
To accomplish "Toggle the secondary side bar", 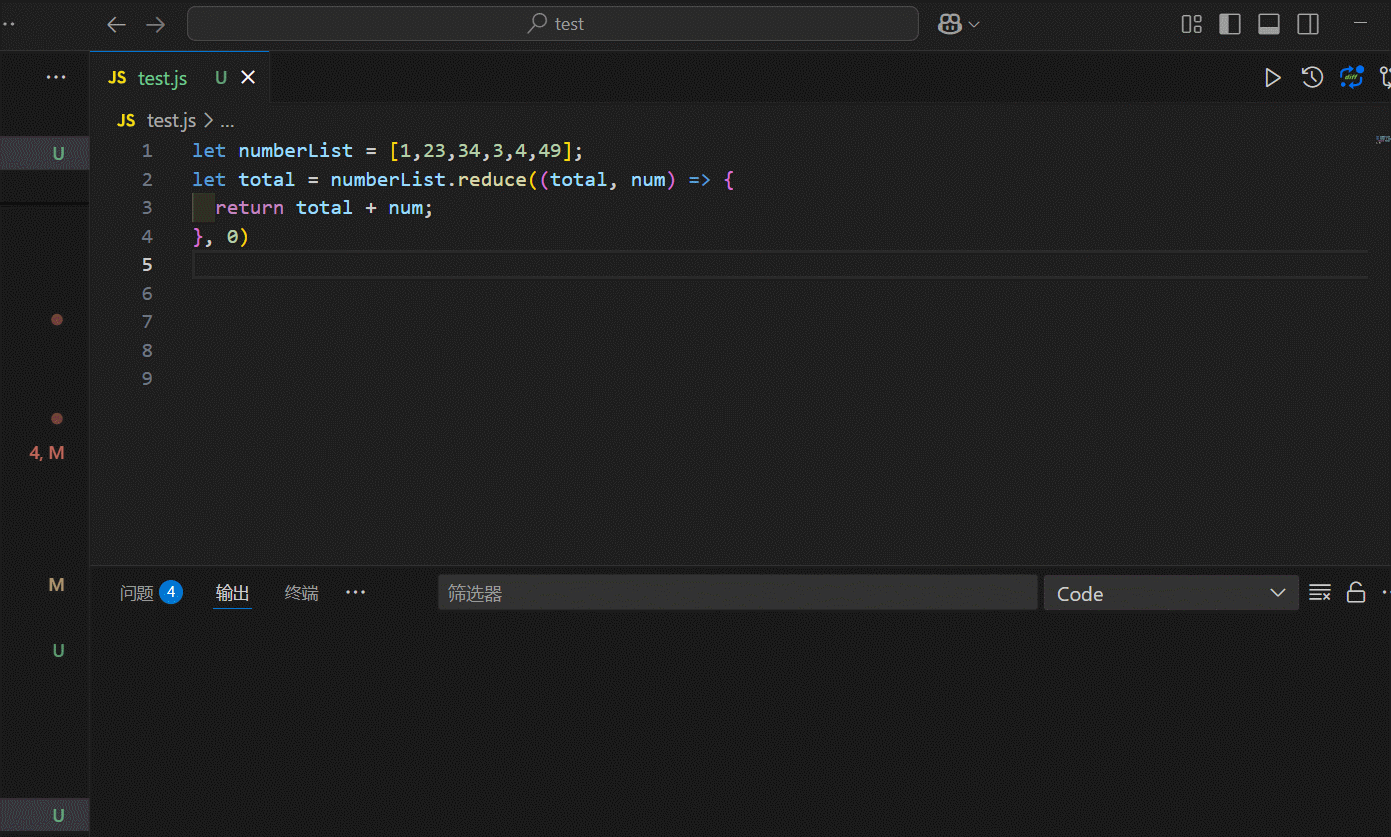I will click(x=1308, y=24).
